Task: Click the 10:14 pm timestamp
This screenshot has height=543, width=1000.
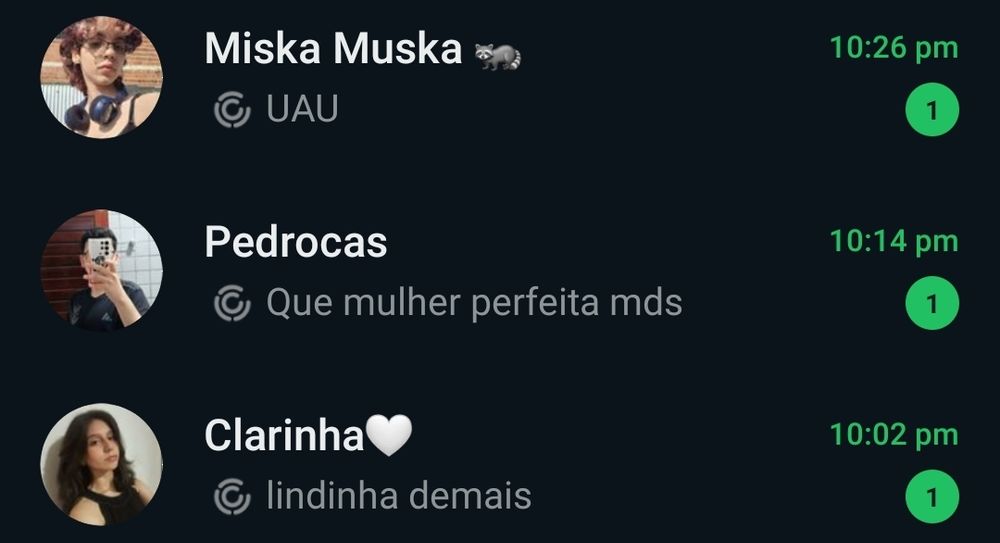Action: point(893,242)
